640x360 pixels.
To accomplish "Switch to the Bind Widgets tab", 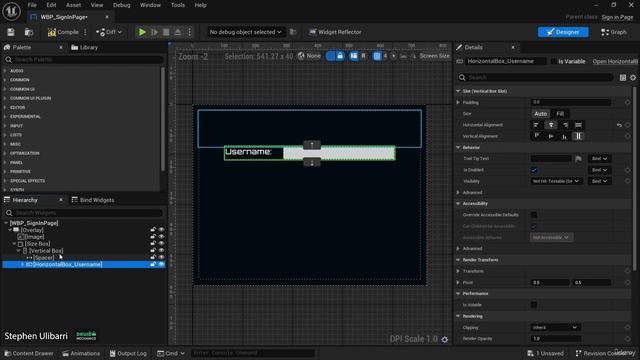I will pyautogui.click(x=93, y=200).
